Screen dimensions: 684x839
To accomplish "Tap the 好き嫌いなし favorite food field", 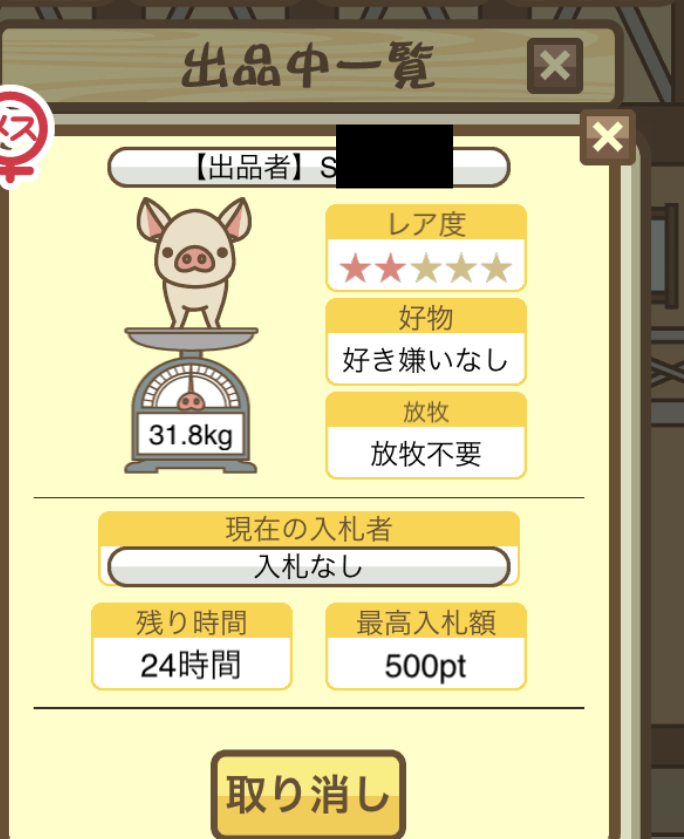I will tap(426, 359).
